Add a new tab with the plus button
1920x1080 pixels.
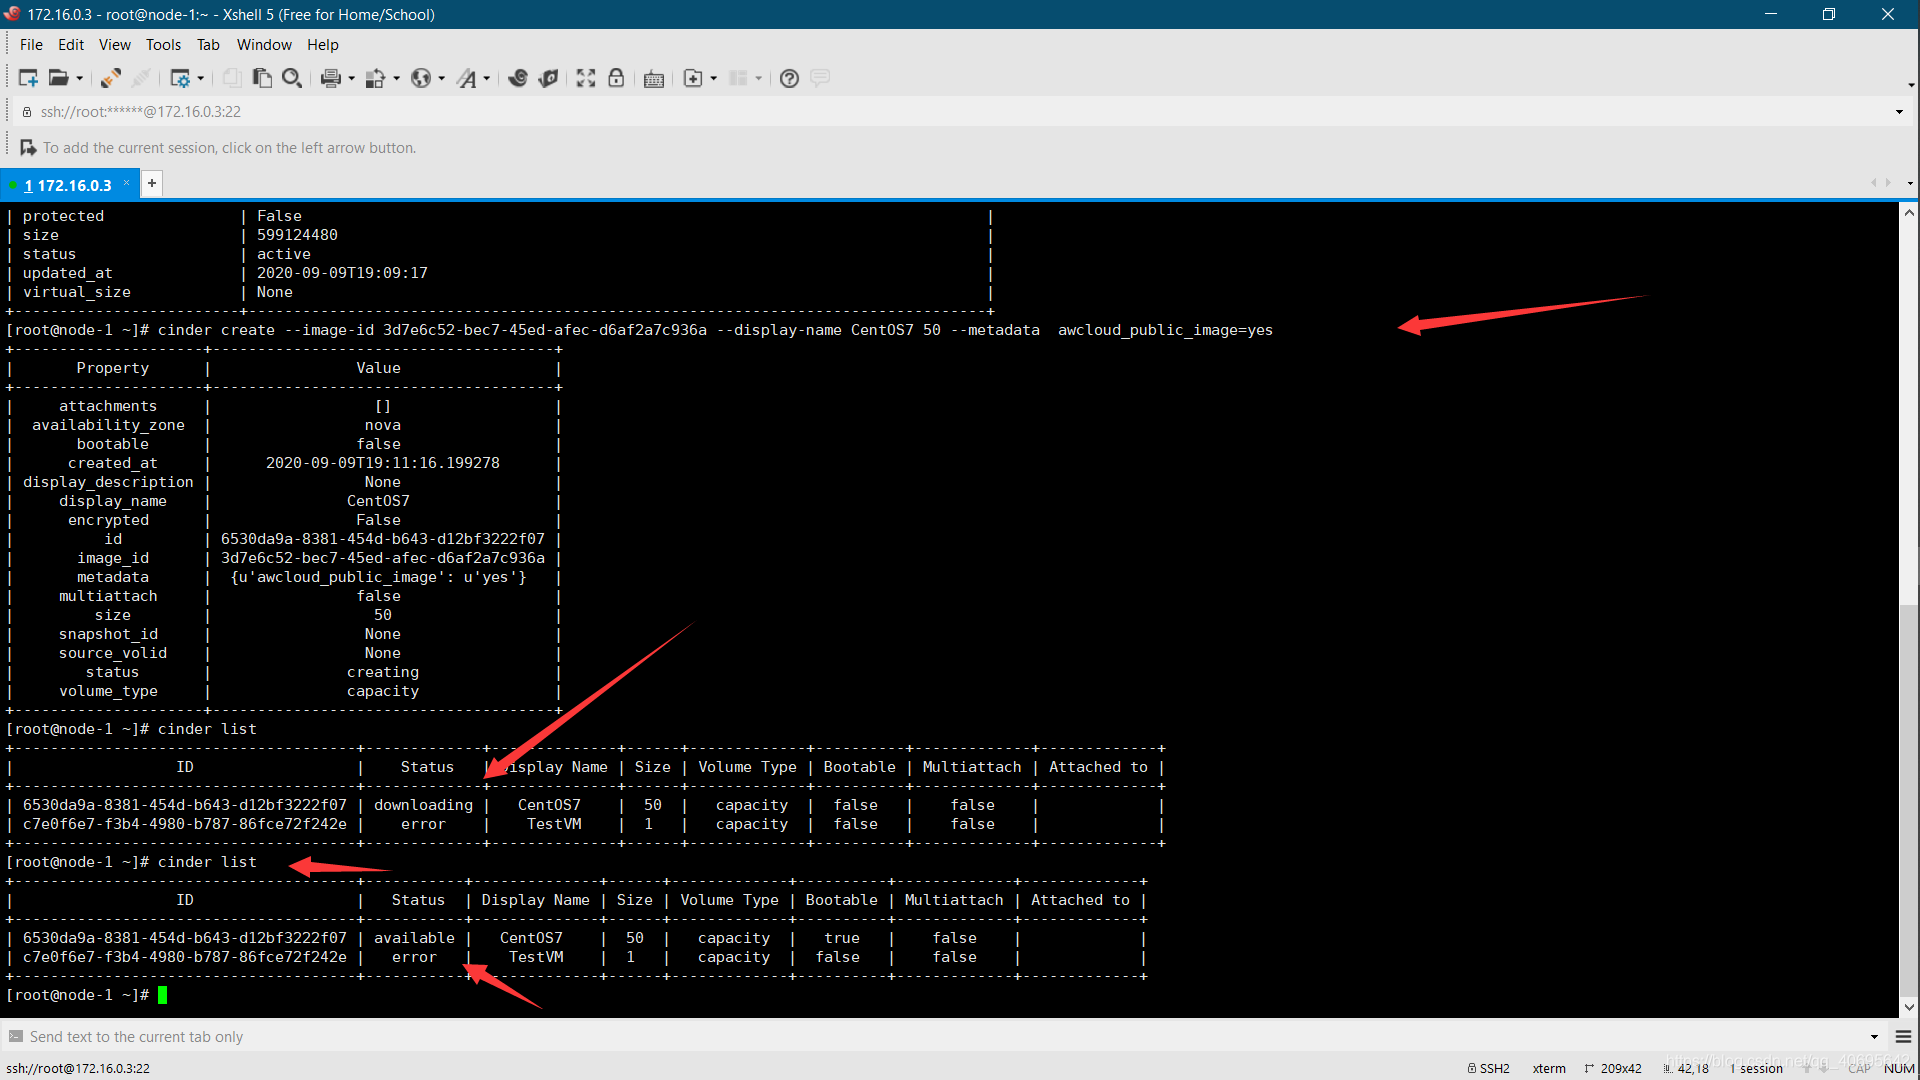(152, 183)
